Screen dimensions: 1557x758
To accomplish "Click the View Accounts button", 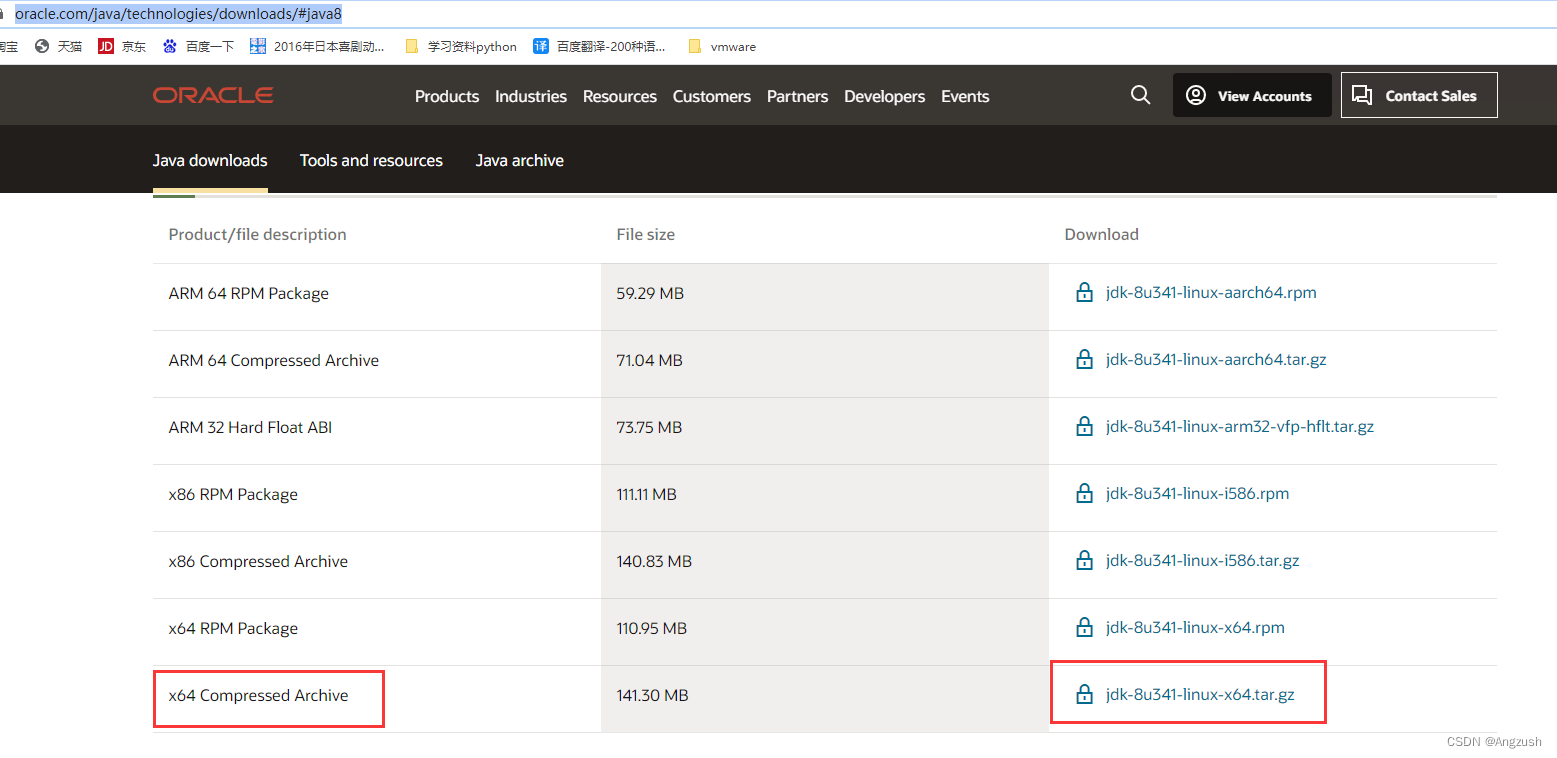I will [x=1252, y=95].
